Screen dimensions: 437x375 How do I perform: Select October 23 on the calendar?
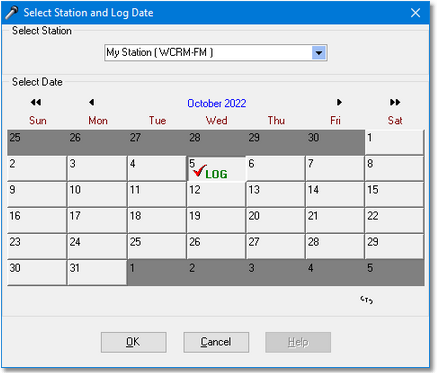pyautogui.click(x=37, y=246)
